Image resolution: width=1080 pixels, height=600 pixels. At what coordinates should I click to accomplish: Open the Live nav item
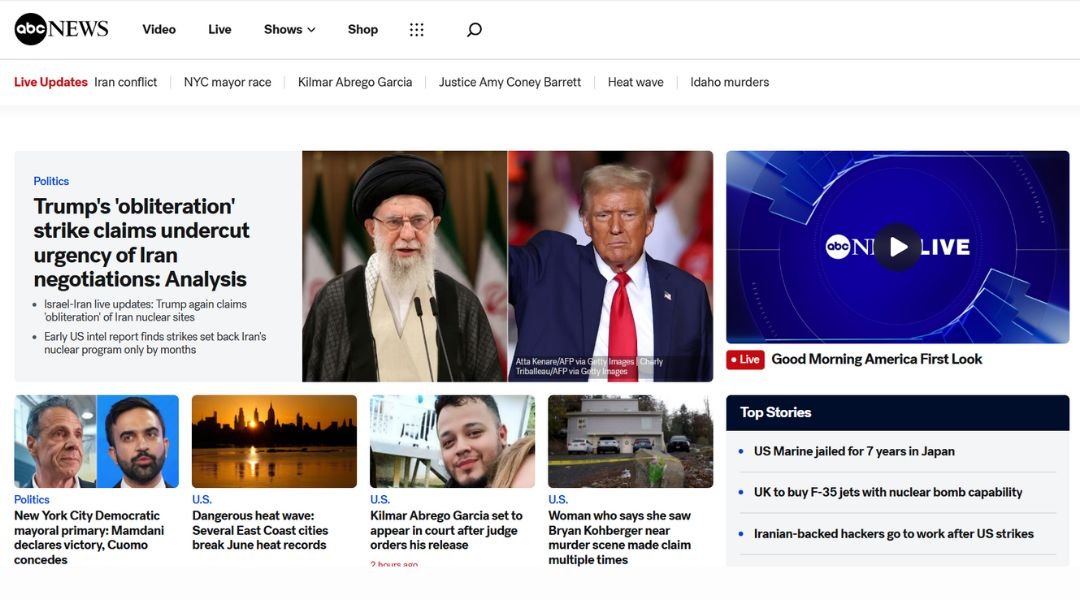click(x=220, y=30)
